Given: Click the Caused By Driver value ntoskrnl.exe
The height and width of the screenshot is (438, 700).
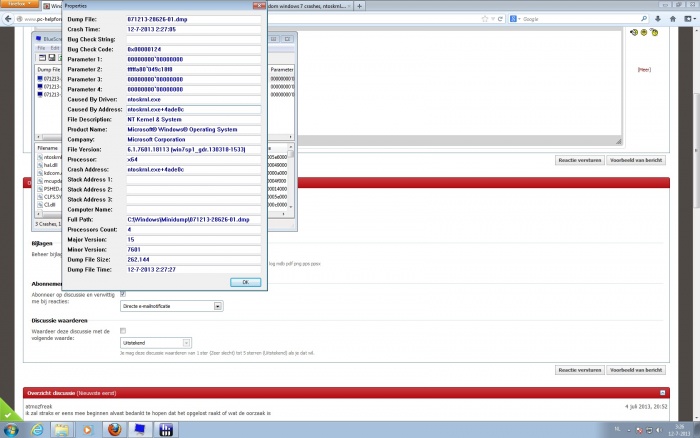Looking at the screenshot, I should (x=193, y=99).
